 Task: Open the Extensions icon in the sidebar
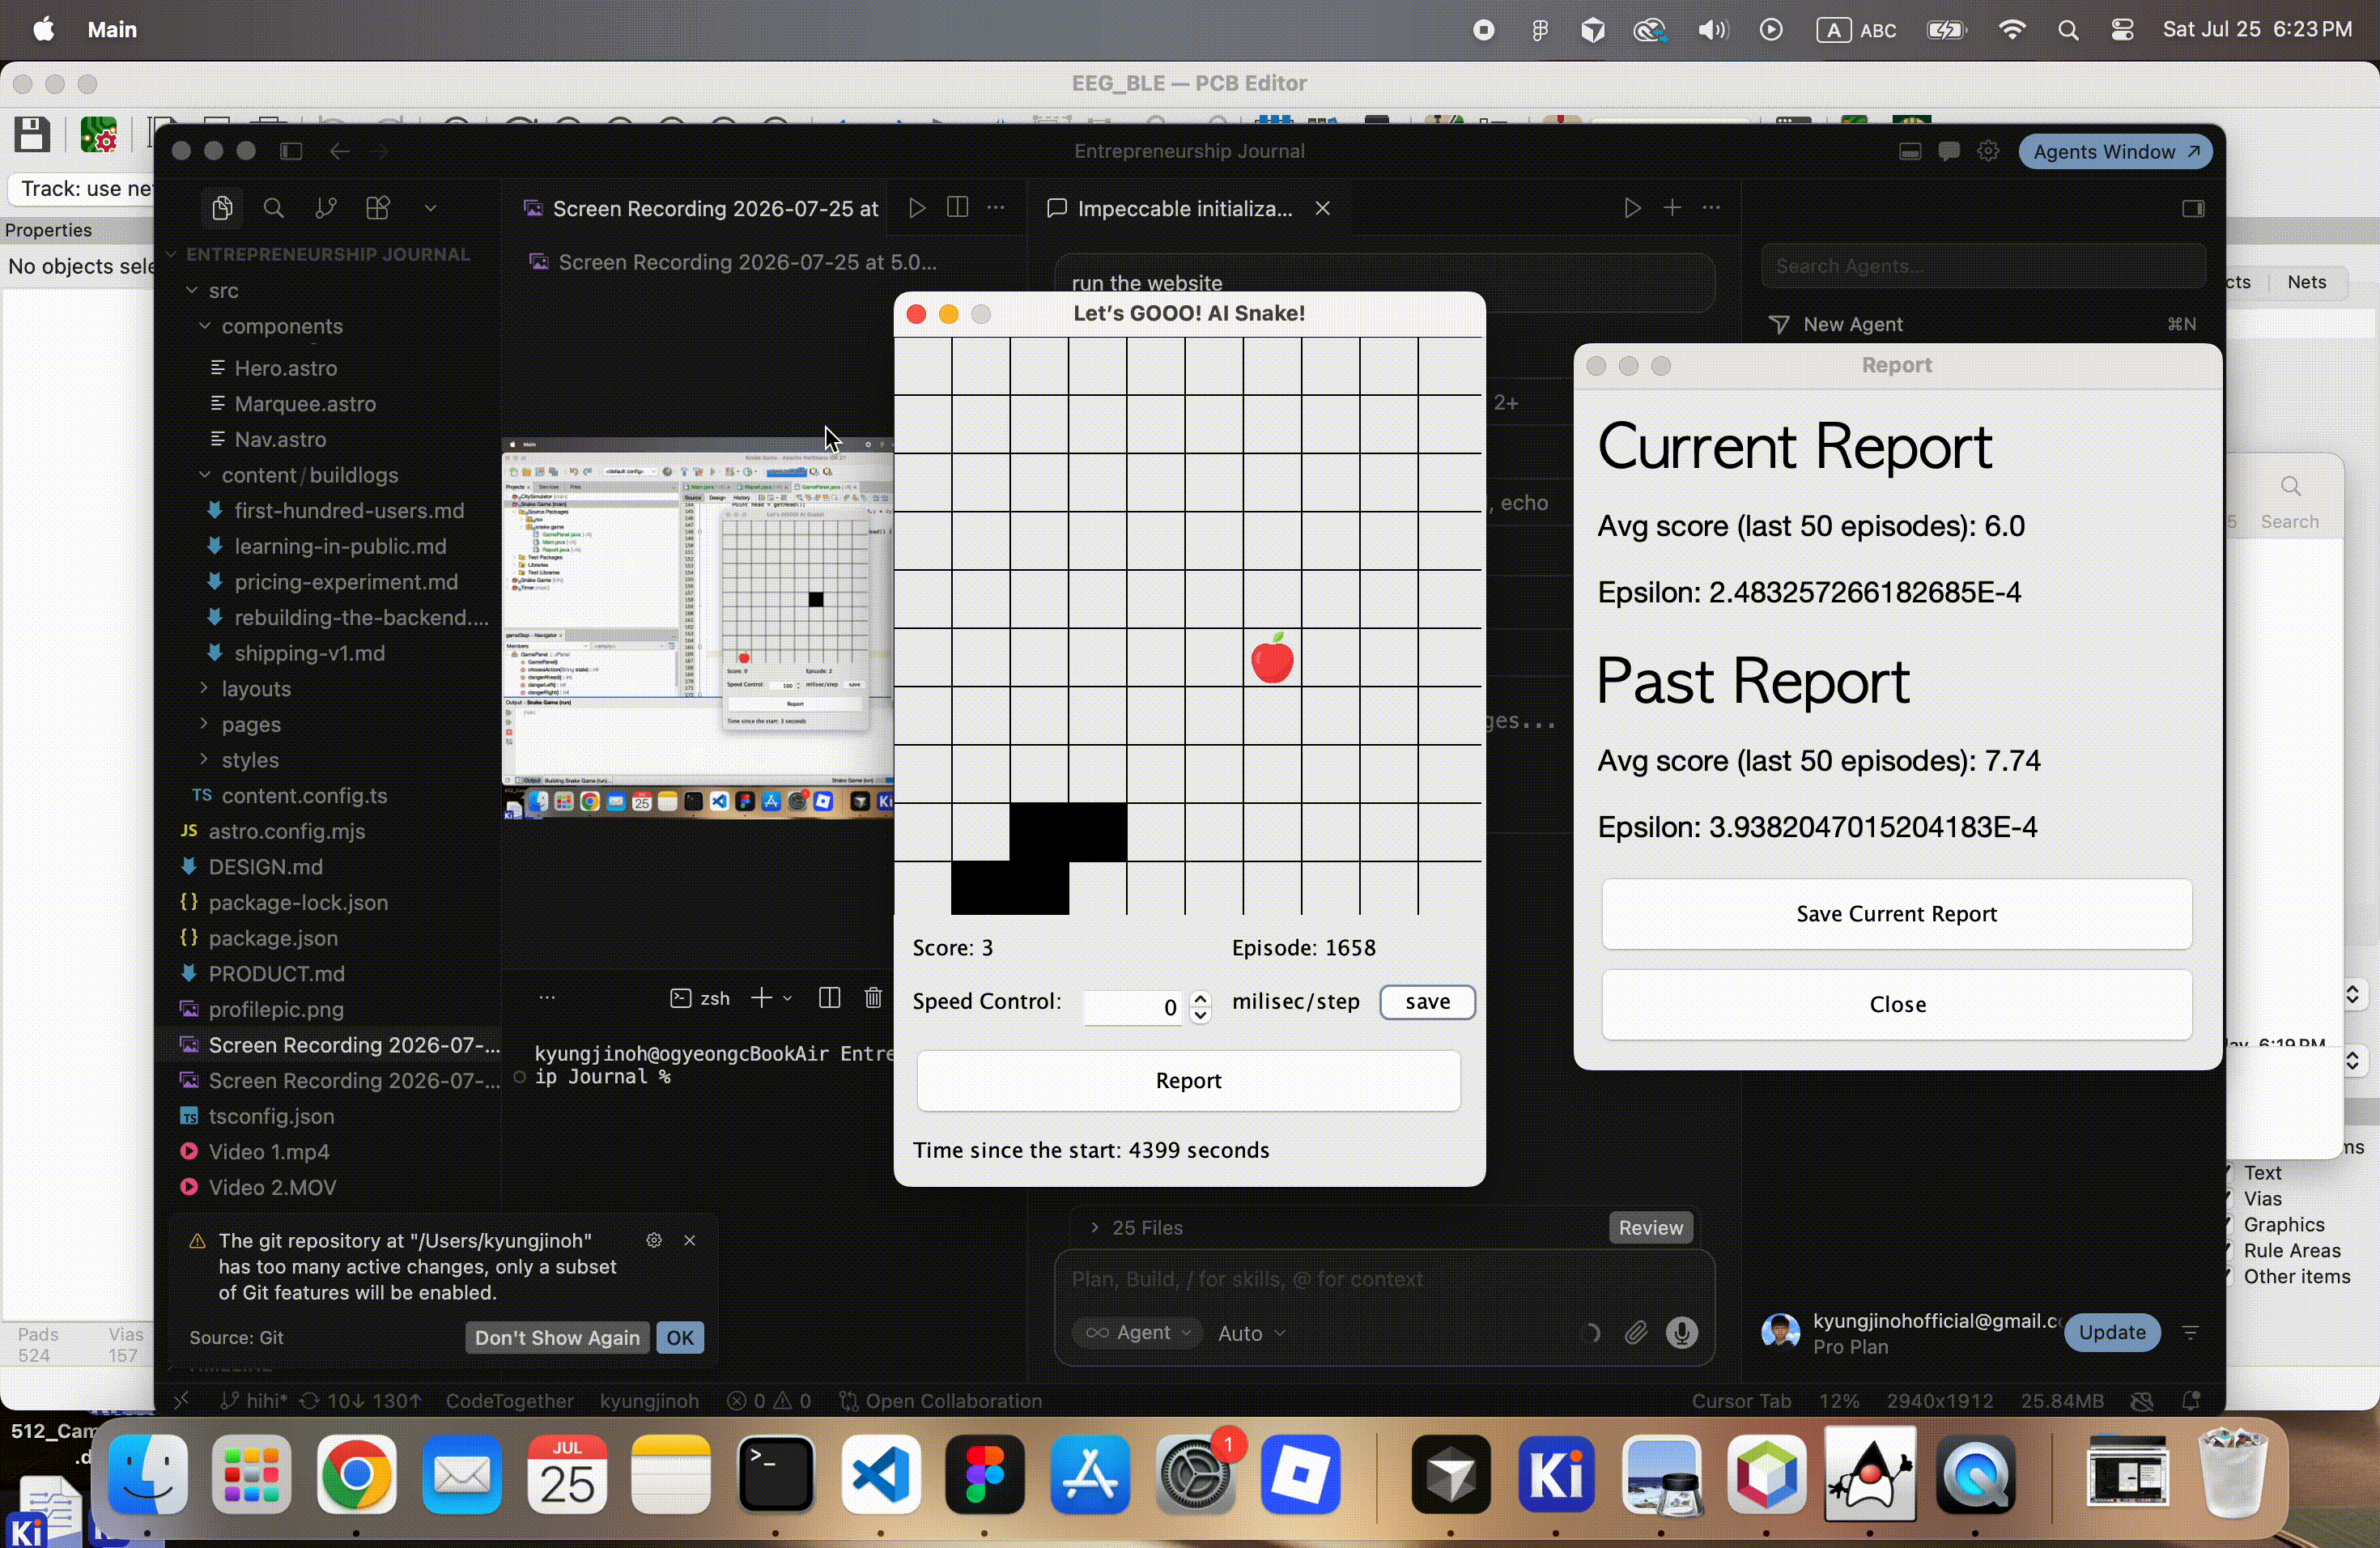click(378, 208)
